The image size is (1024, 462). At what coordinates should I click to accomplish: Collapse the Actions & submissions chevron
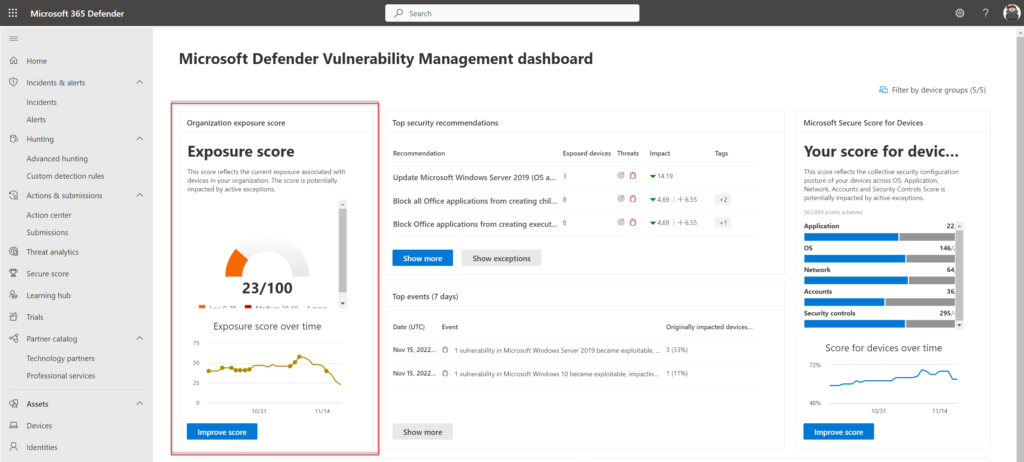point(140,195)
